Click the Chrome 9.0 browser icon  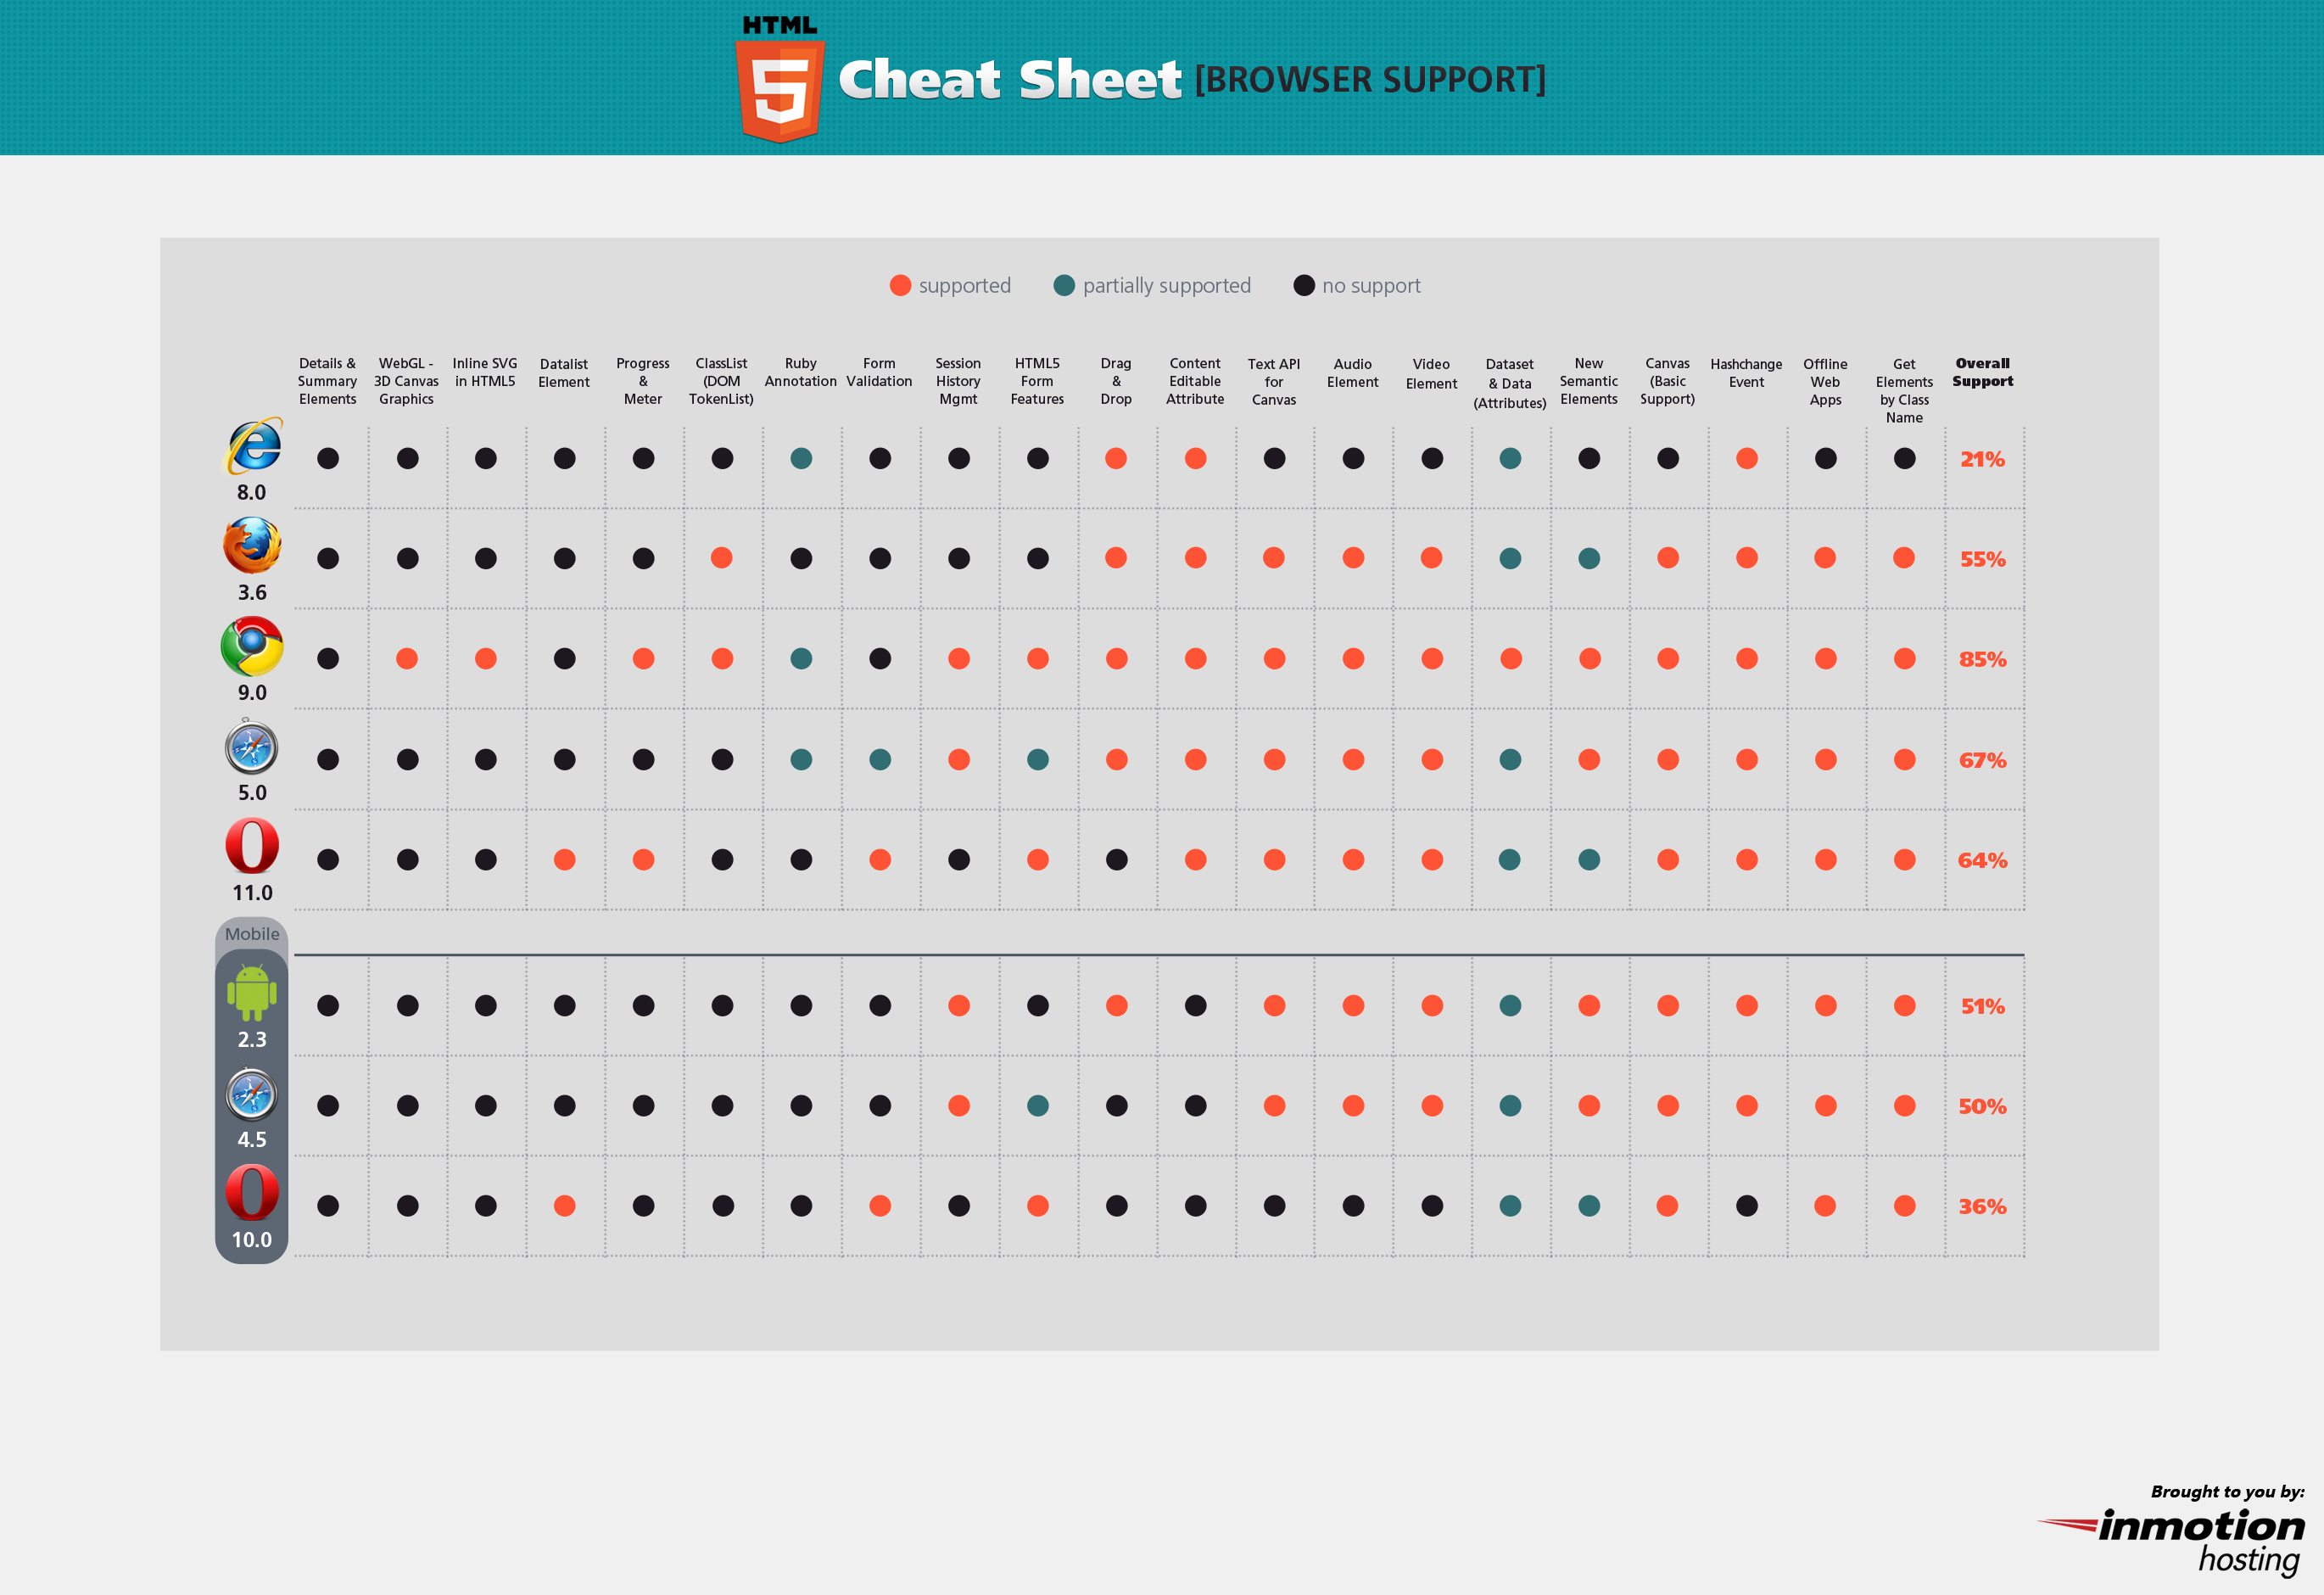pyautogui.click(x=252, y=646)
